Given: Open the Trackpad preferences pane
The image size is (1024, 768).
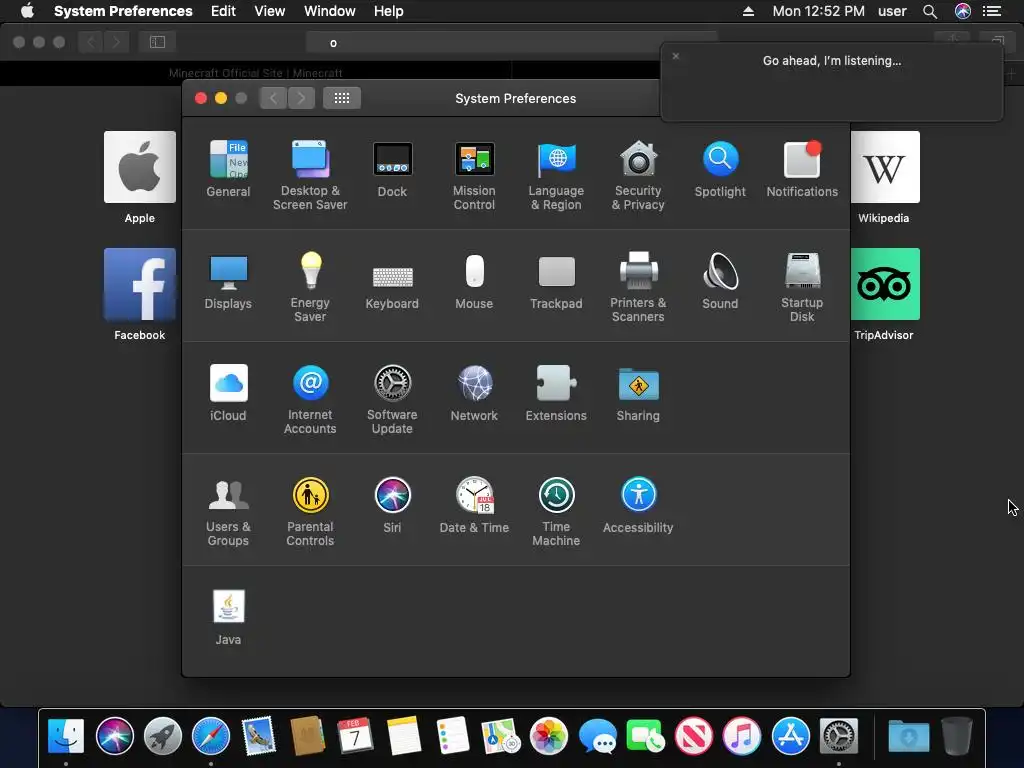Looking at the screenshot, I should click(x=556, y=281).
